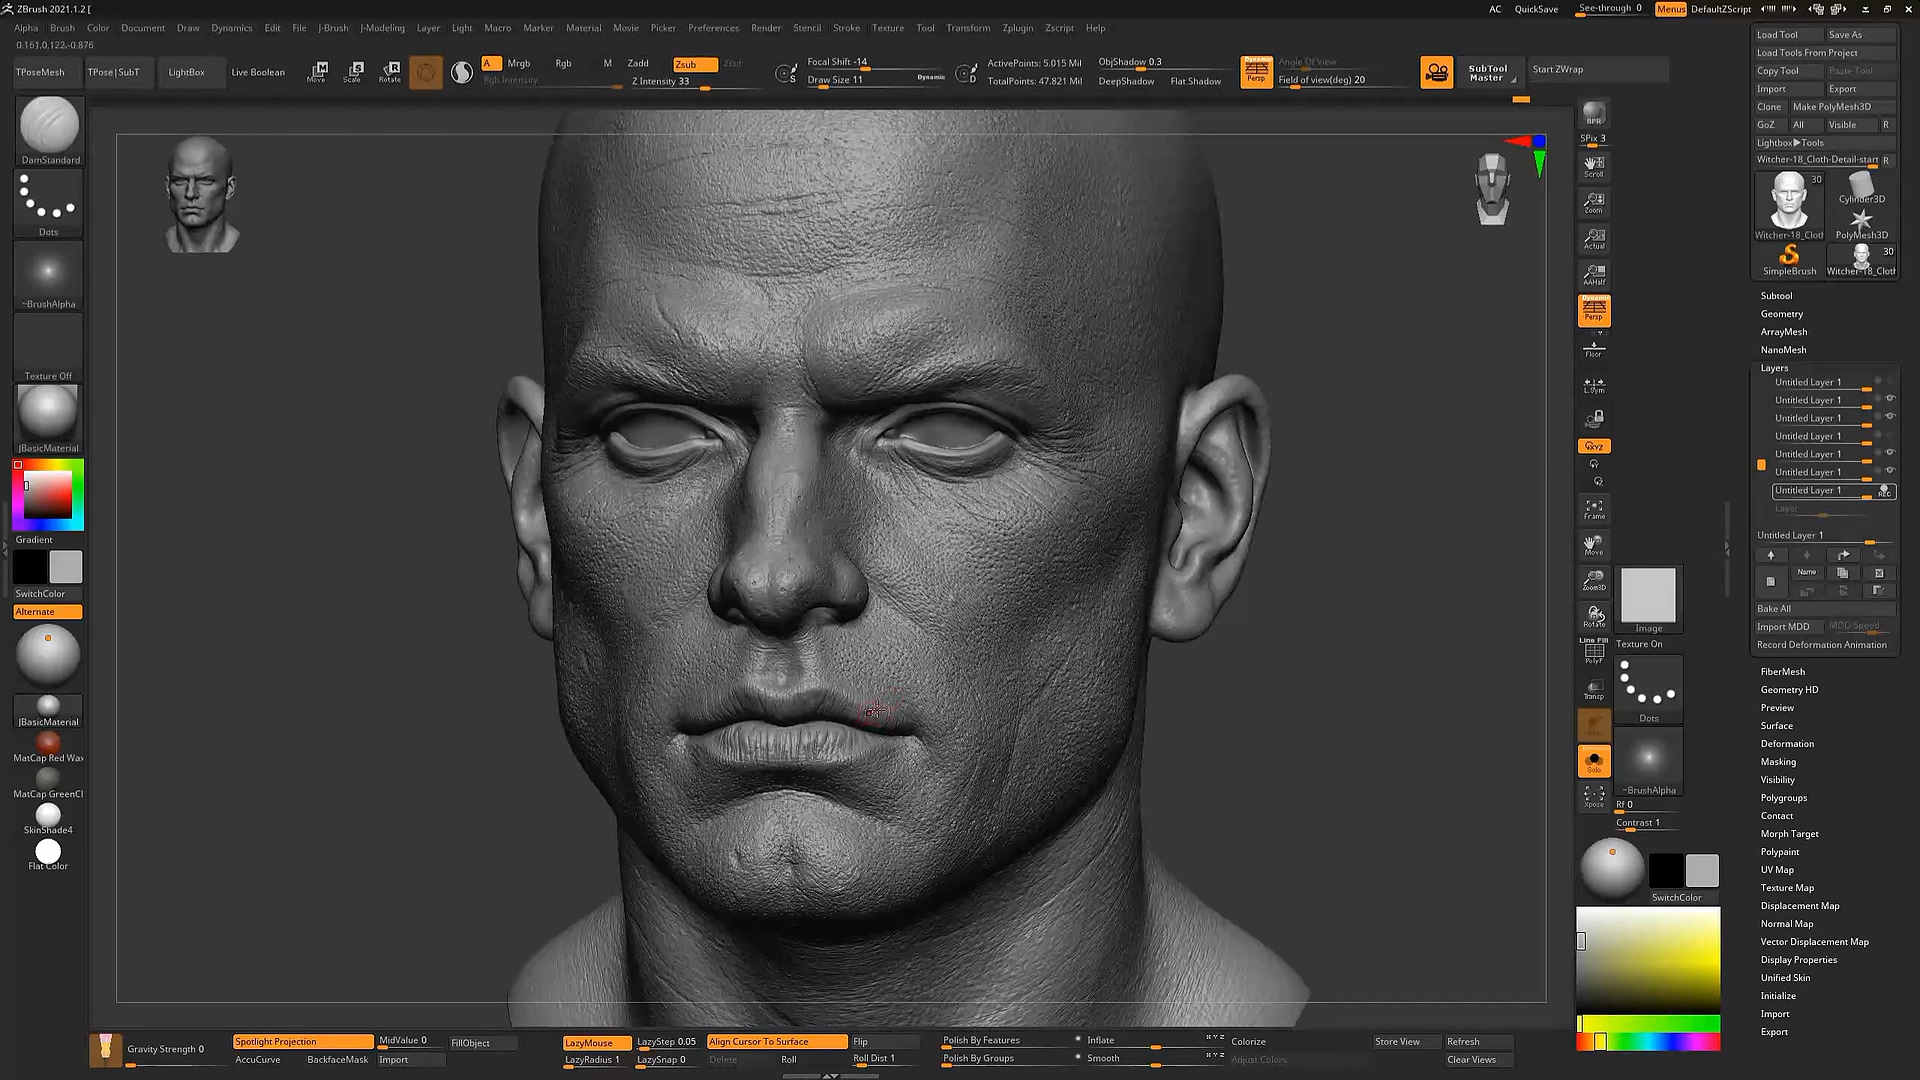The width and height of the screenshot is (1920, 1080).
Task: Expand the Geometry palette section
Action: tap(1781, 314)
